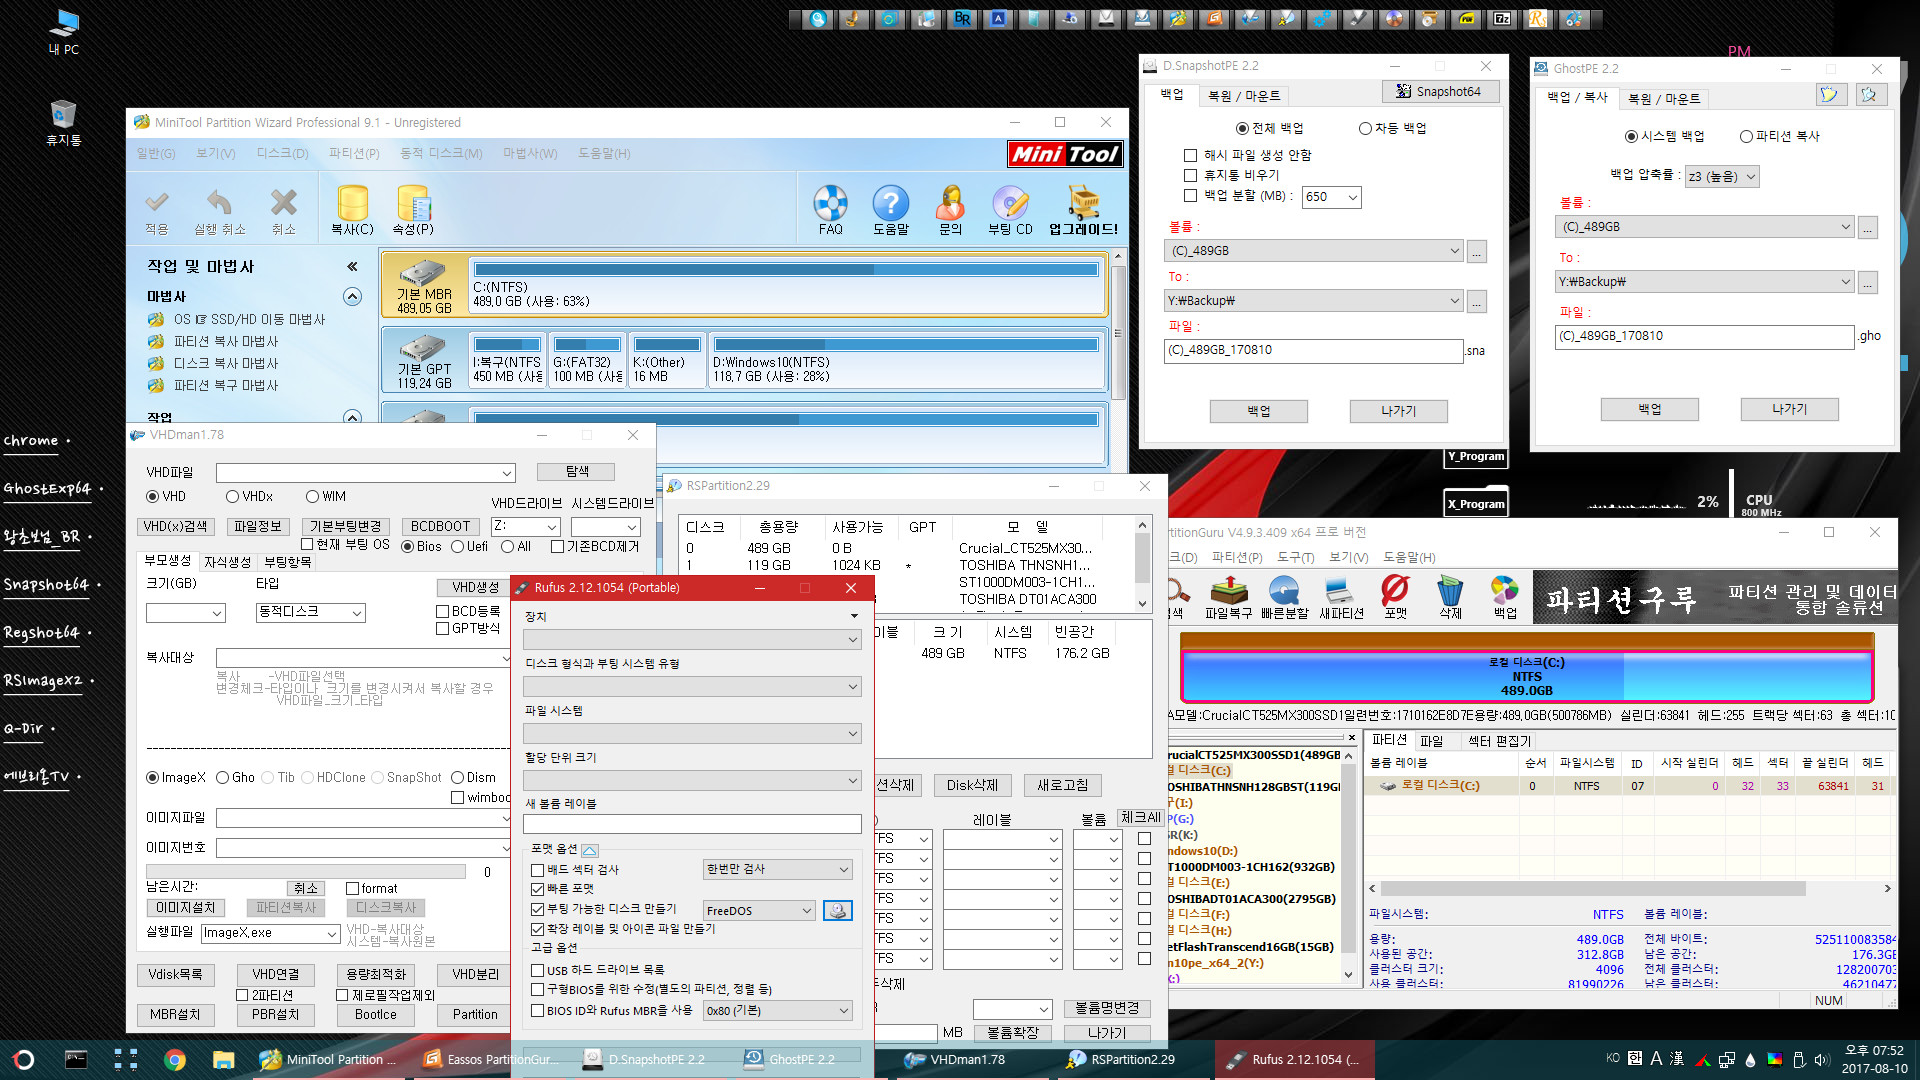Switch to 부팅항목 tab in VHDman
The image size is (1920, 1080).
click(x=287, y=562)
